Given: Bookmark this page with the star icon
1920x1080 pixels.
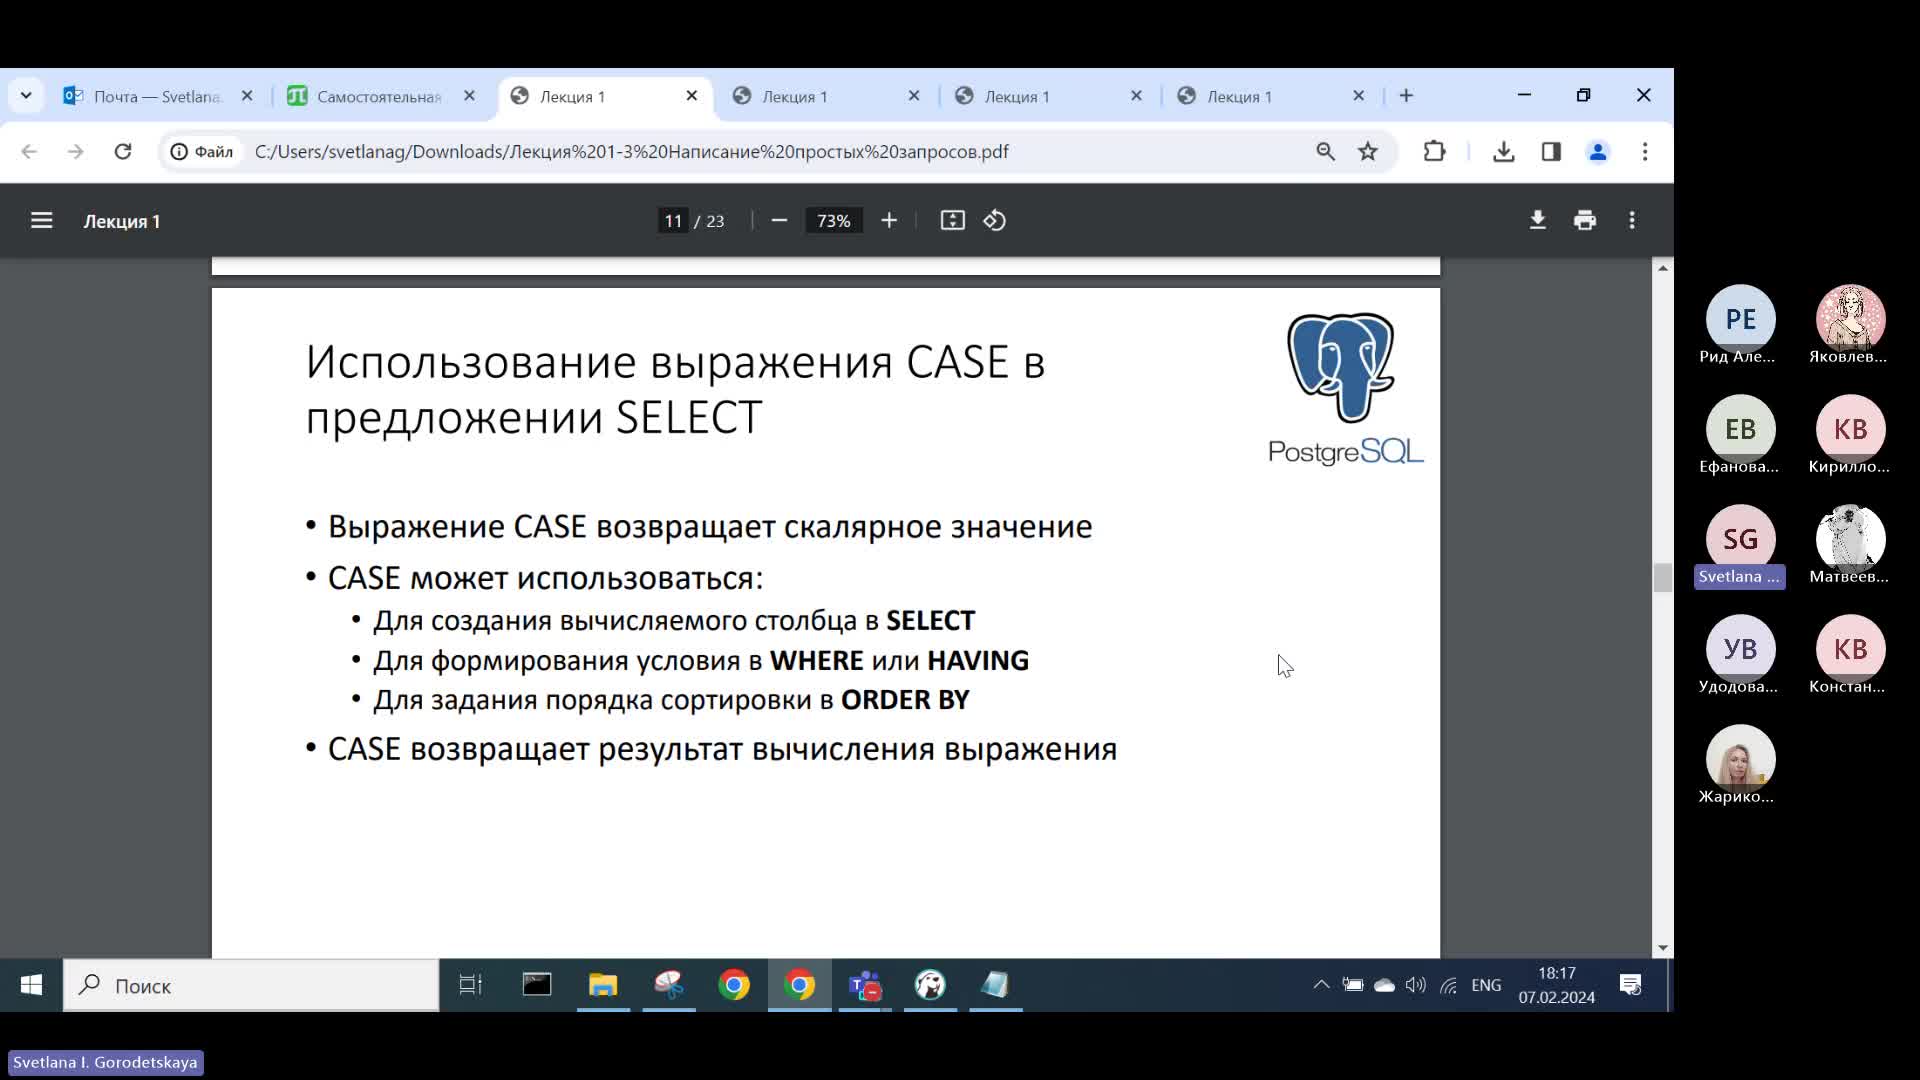Looking at the screenshot, I should (x=1368, y=151).
